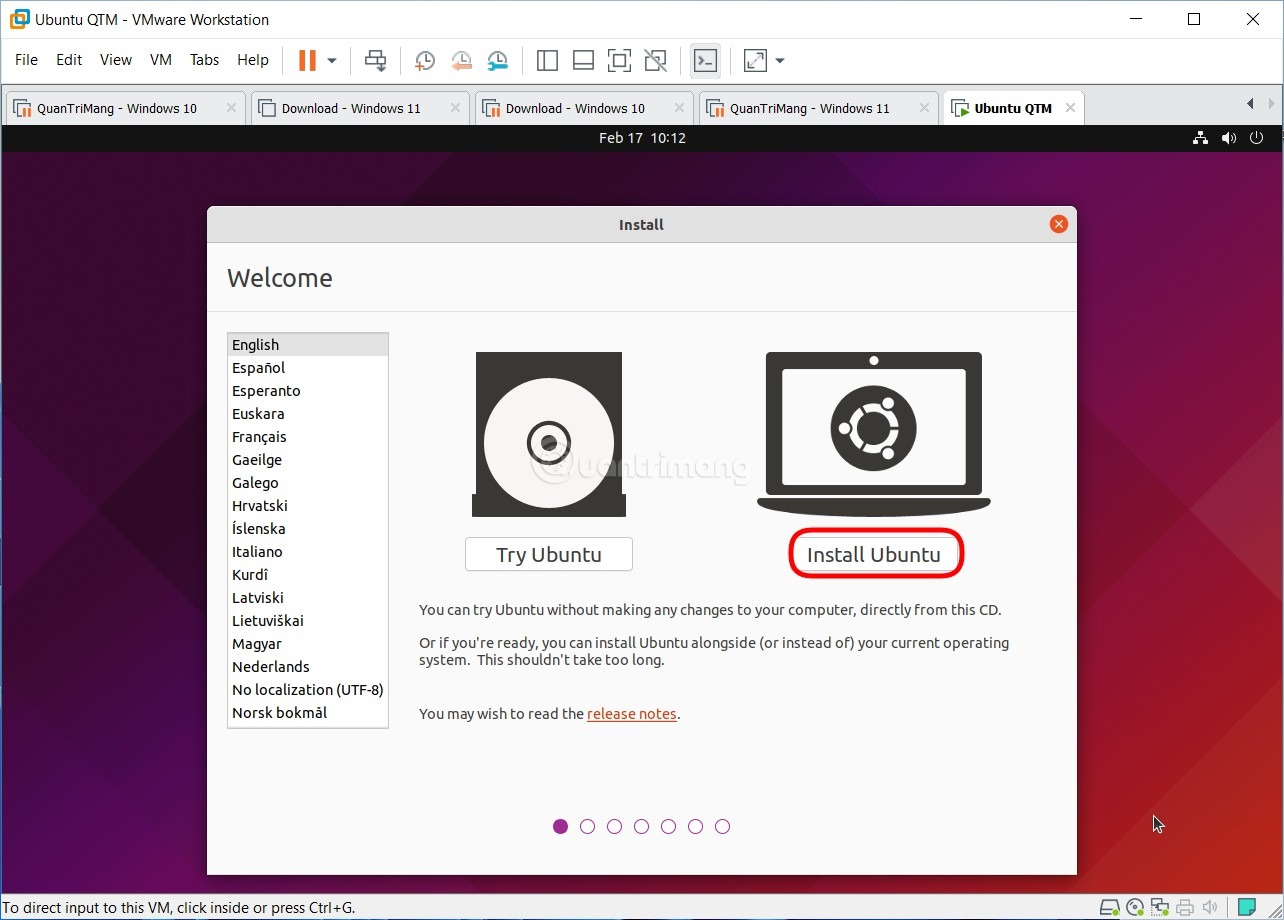Open the Tabs menu
1284x920 pixels.
pos(204,60)
